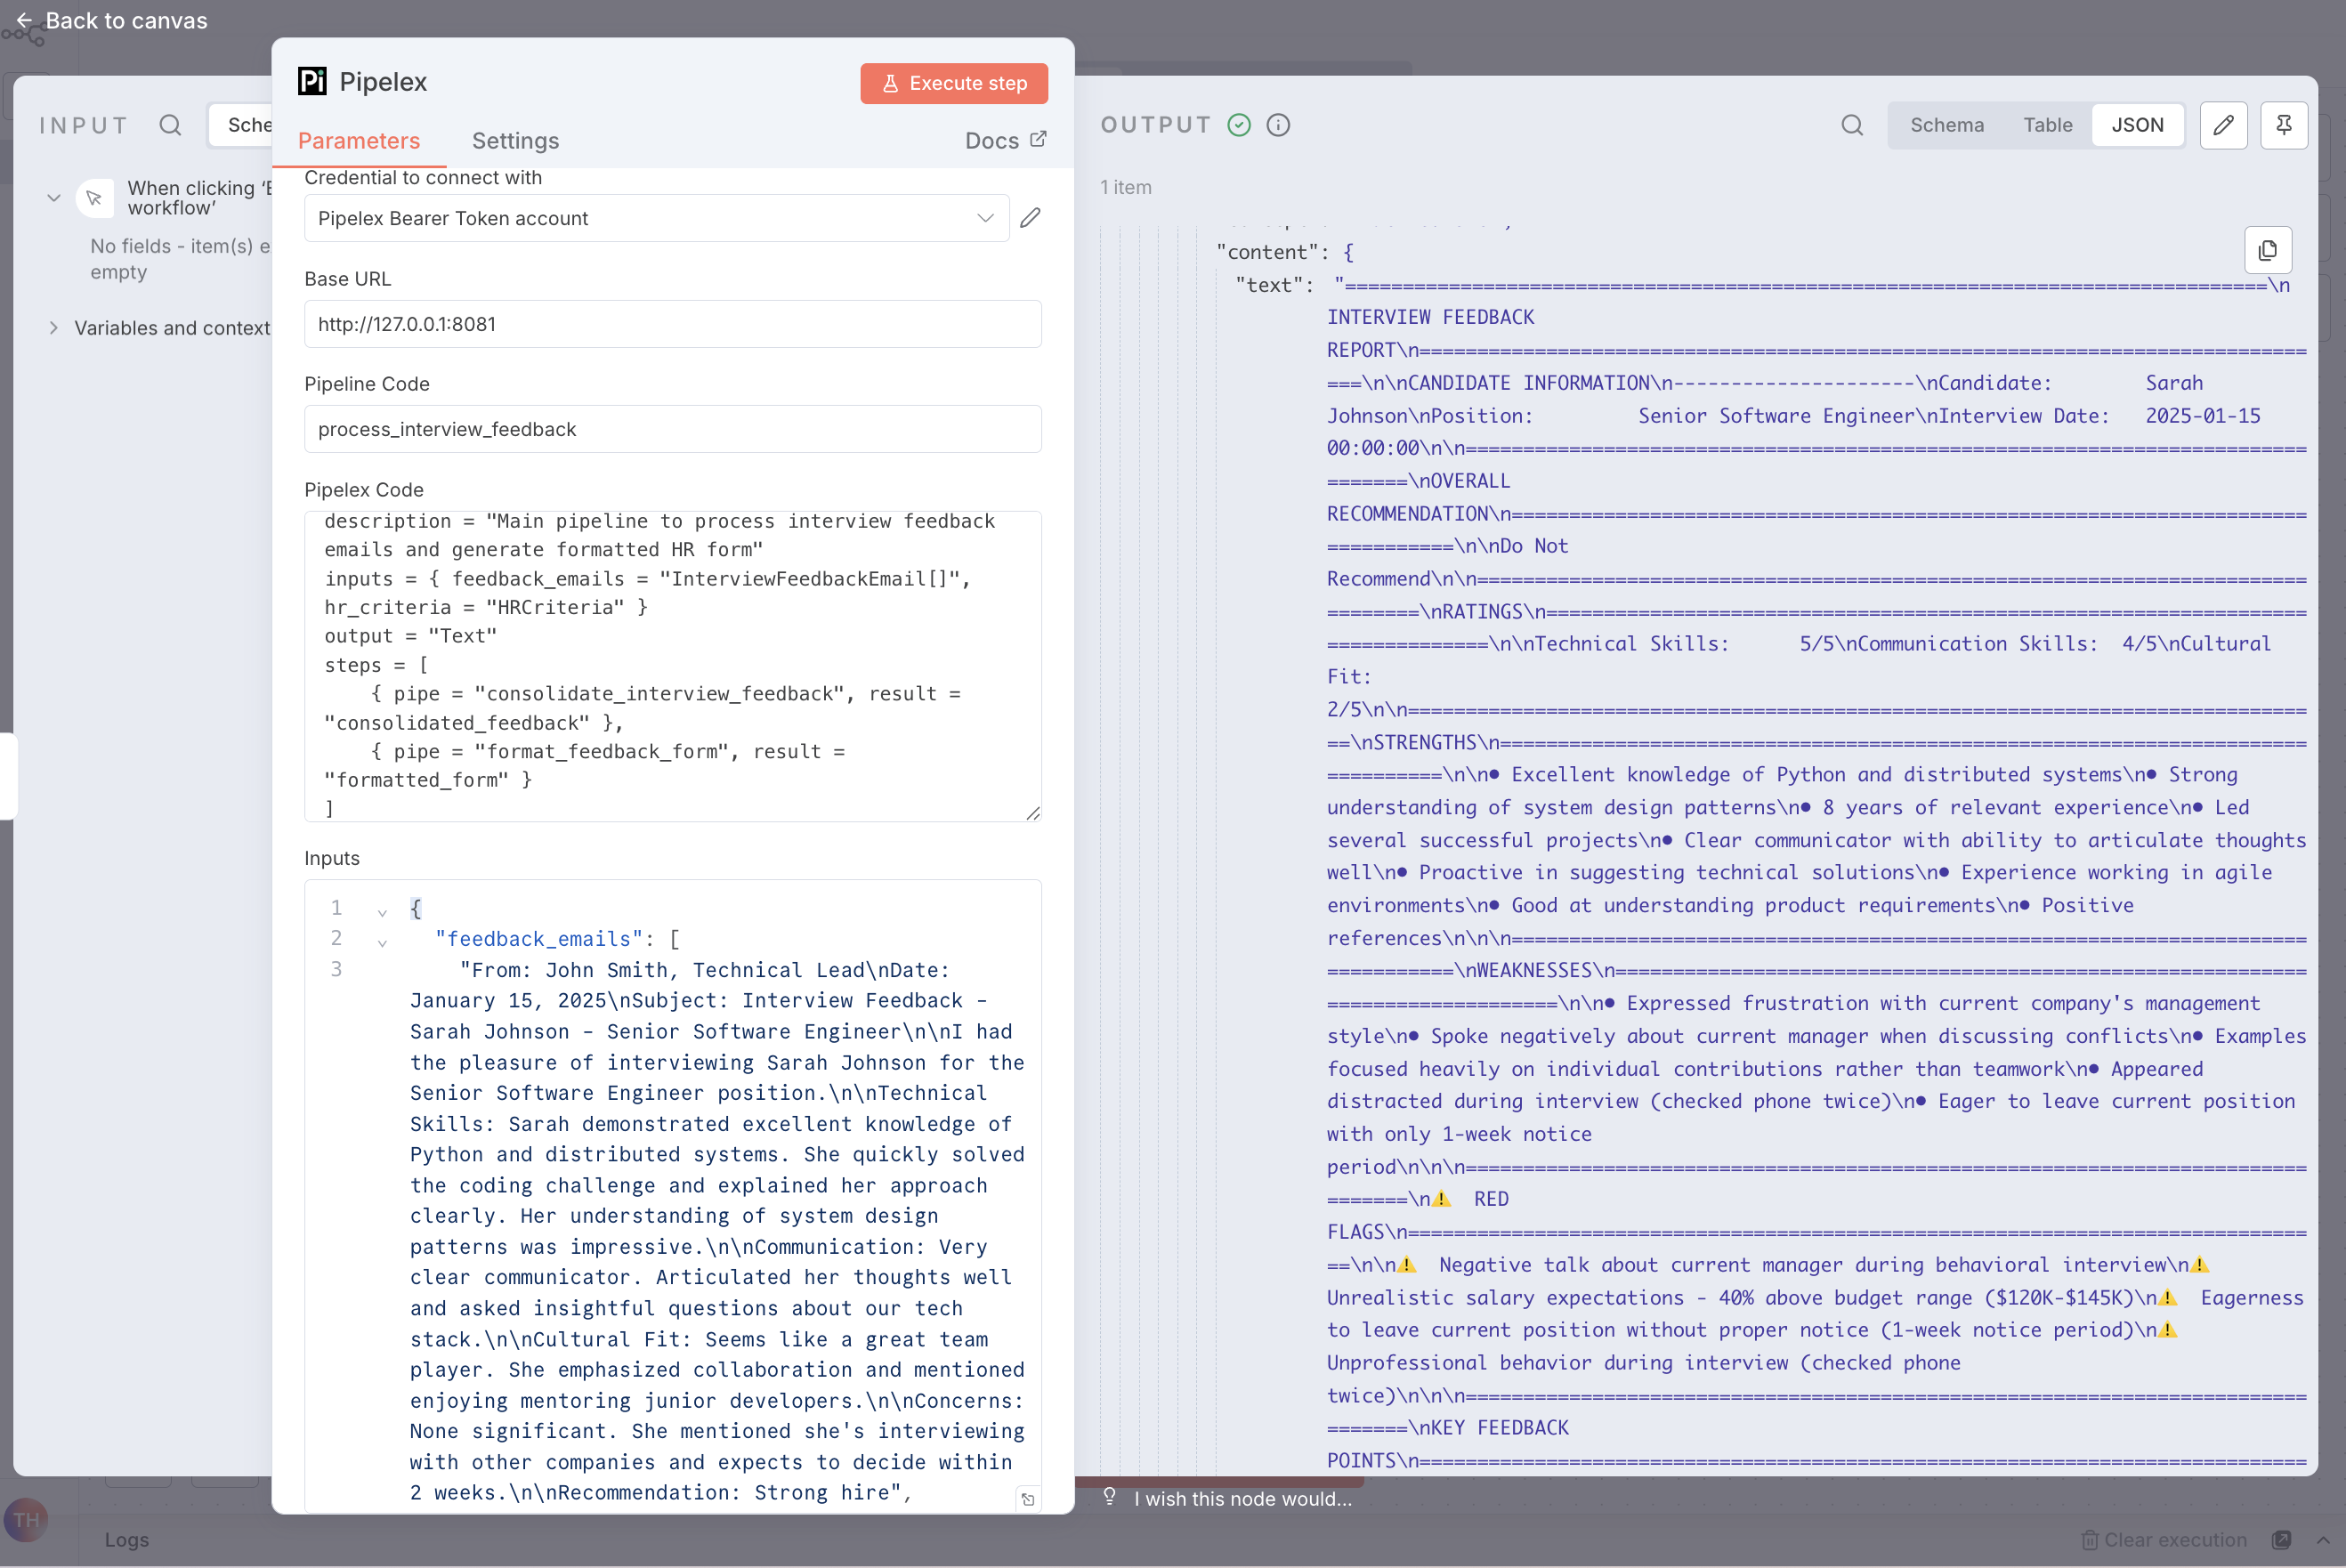
Task: Open the Pipelex Bearer Token credential dropdown
Action: click(x=655, y=218)
